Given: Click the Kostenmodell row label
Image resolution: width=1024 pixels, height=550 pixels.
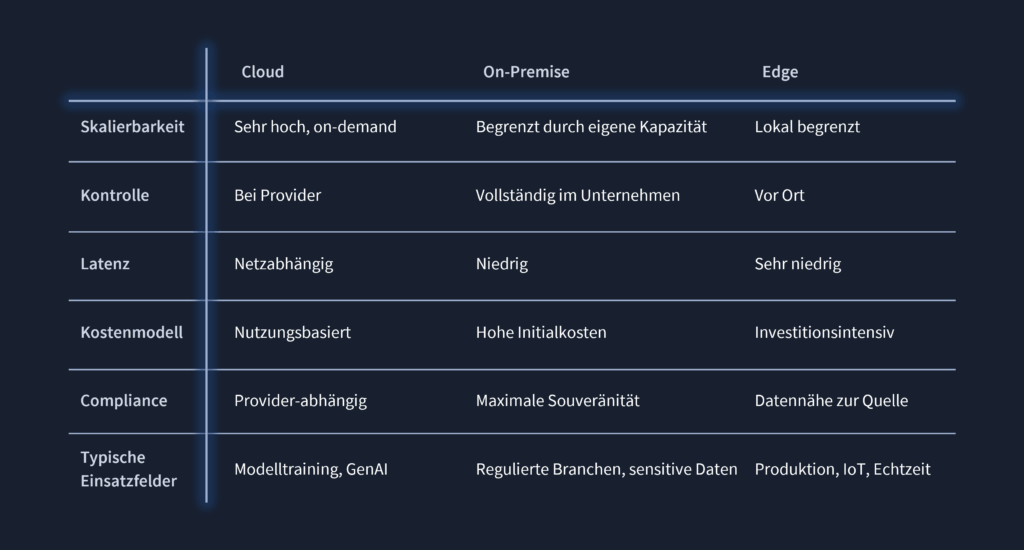Looking at the screenshot, I should click(x=131, y=332).
